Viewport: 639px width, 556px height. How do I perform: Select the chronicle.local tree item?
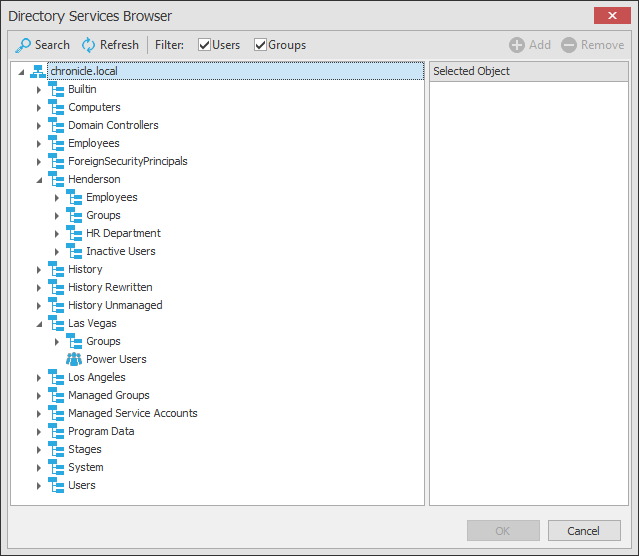pos(236,71)
